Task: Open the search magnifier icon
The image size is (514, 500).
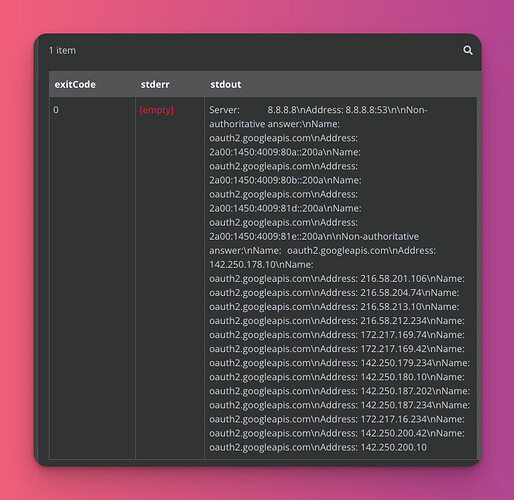Action: pyautogui.click(x=468, y=50)
